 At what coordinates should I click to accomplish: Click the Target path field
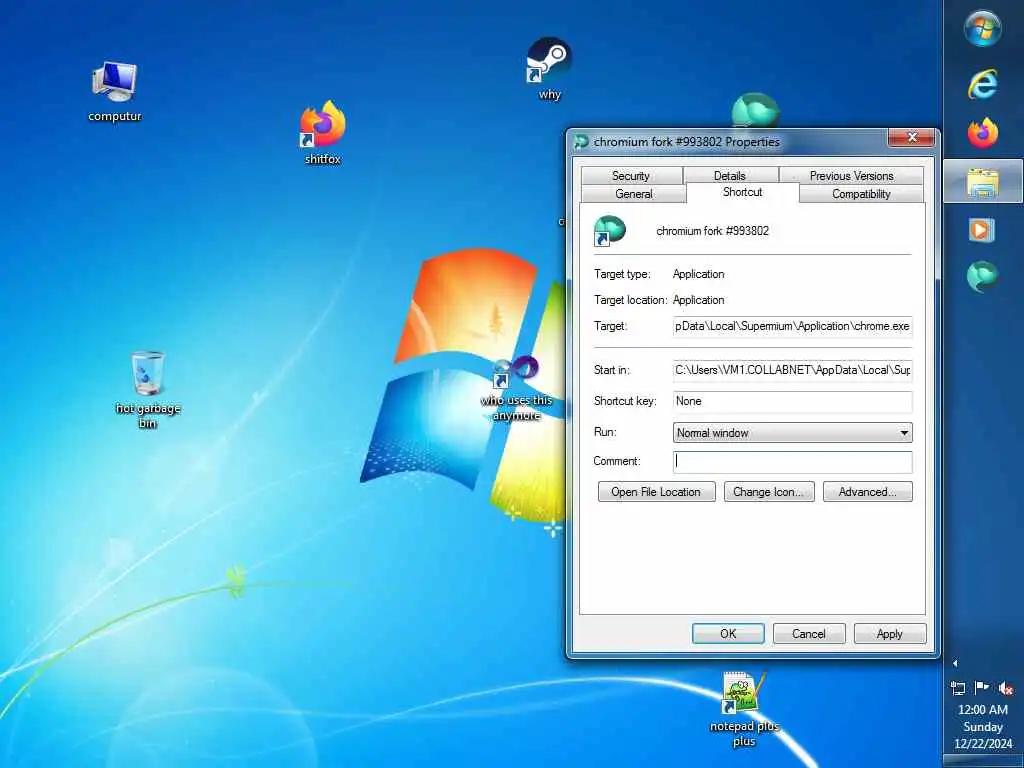point(792,326)
